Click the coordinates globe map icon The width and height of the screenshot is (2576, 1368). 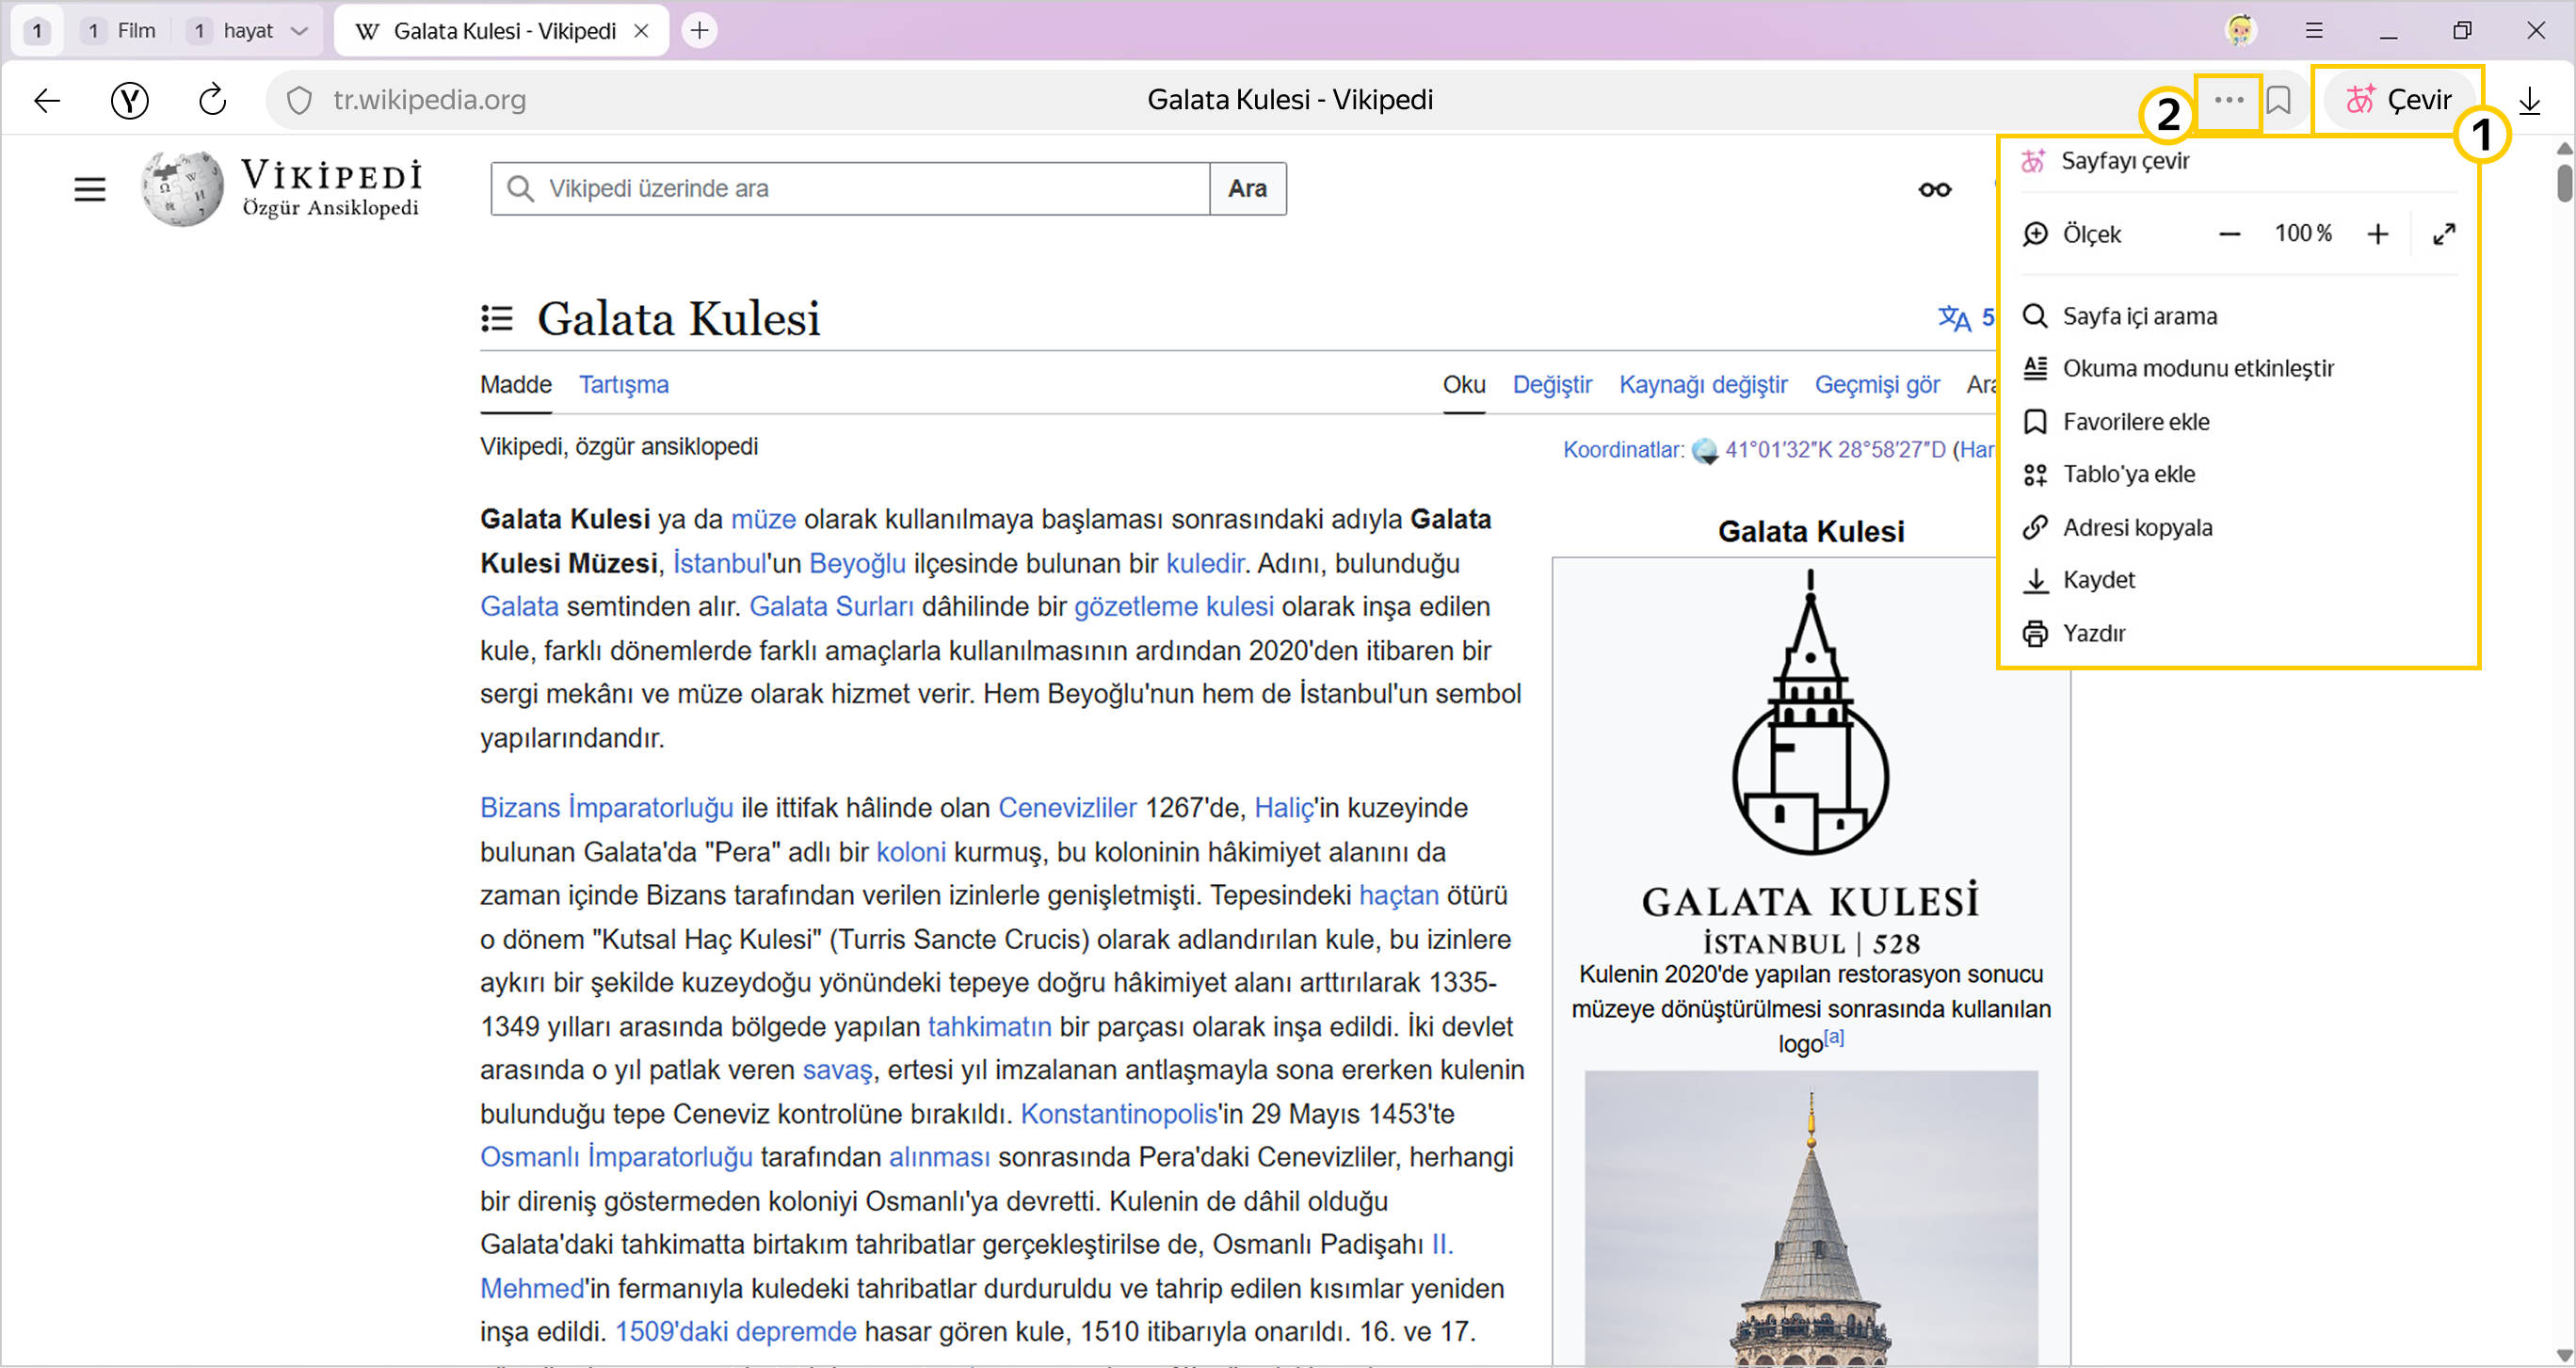tap(1705, 451)
